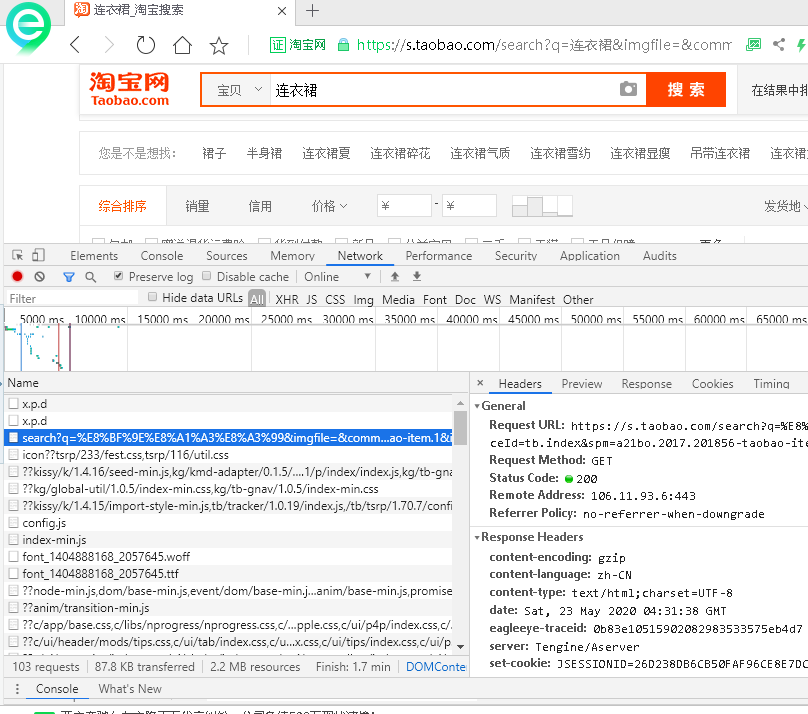Click the inspect element picker icon
Screen dimensions: 808x714
click(18, 255)
